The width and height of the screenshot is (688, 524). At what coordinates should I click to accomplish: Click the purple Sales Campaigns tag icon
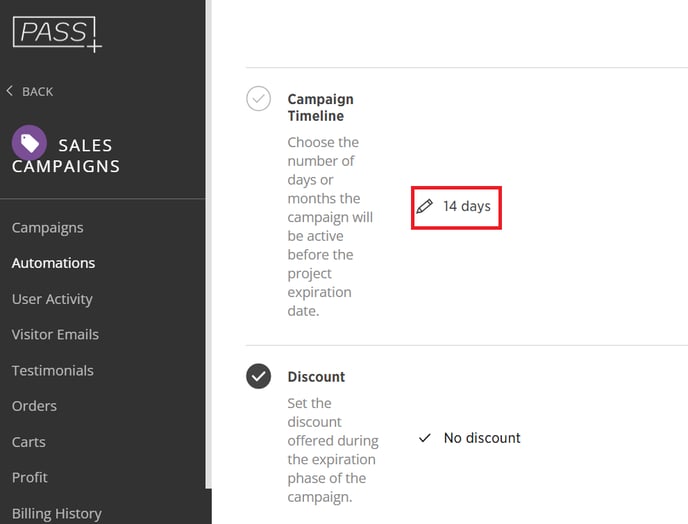pos(29,143)
